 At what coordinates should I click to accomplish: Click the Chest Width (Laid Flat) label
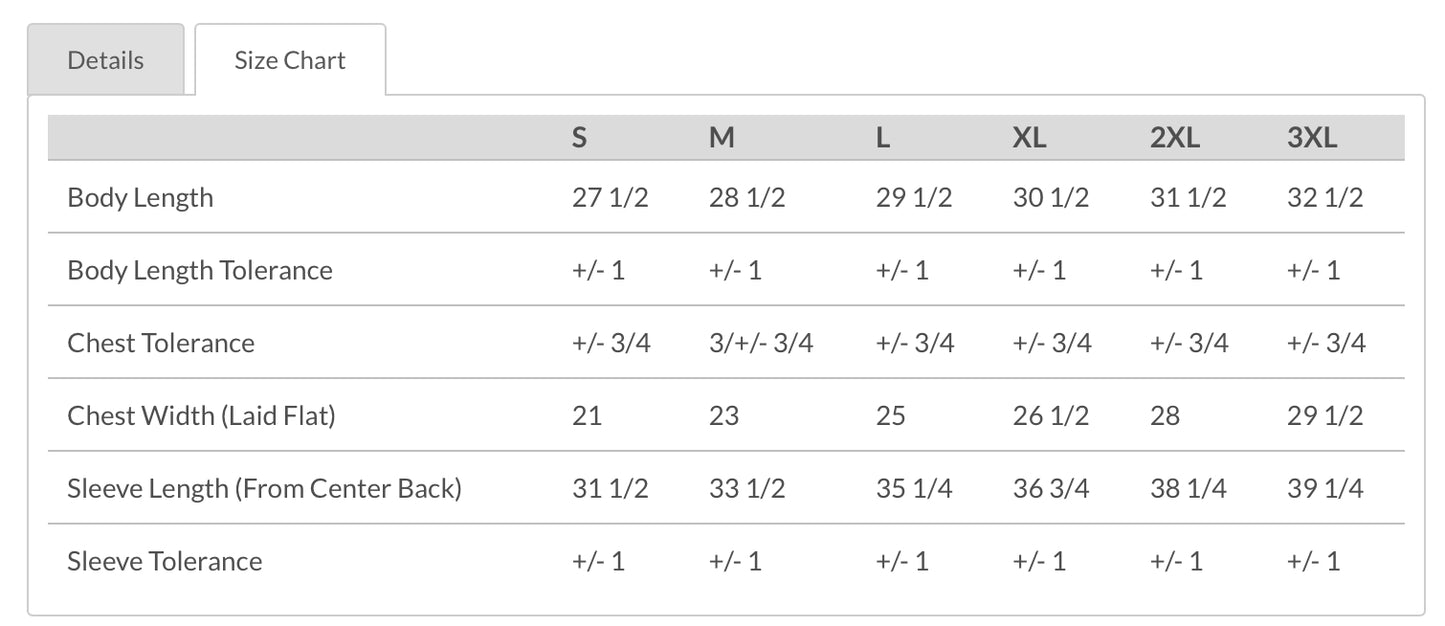point(201,415)
